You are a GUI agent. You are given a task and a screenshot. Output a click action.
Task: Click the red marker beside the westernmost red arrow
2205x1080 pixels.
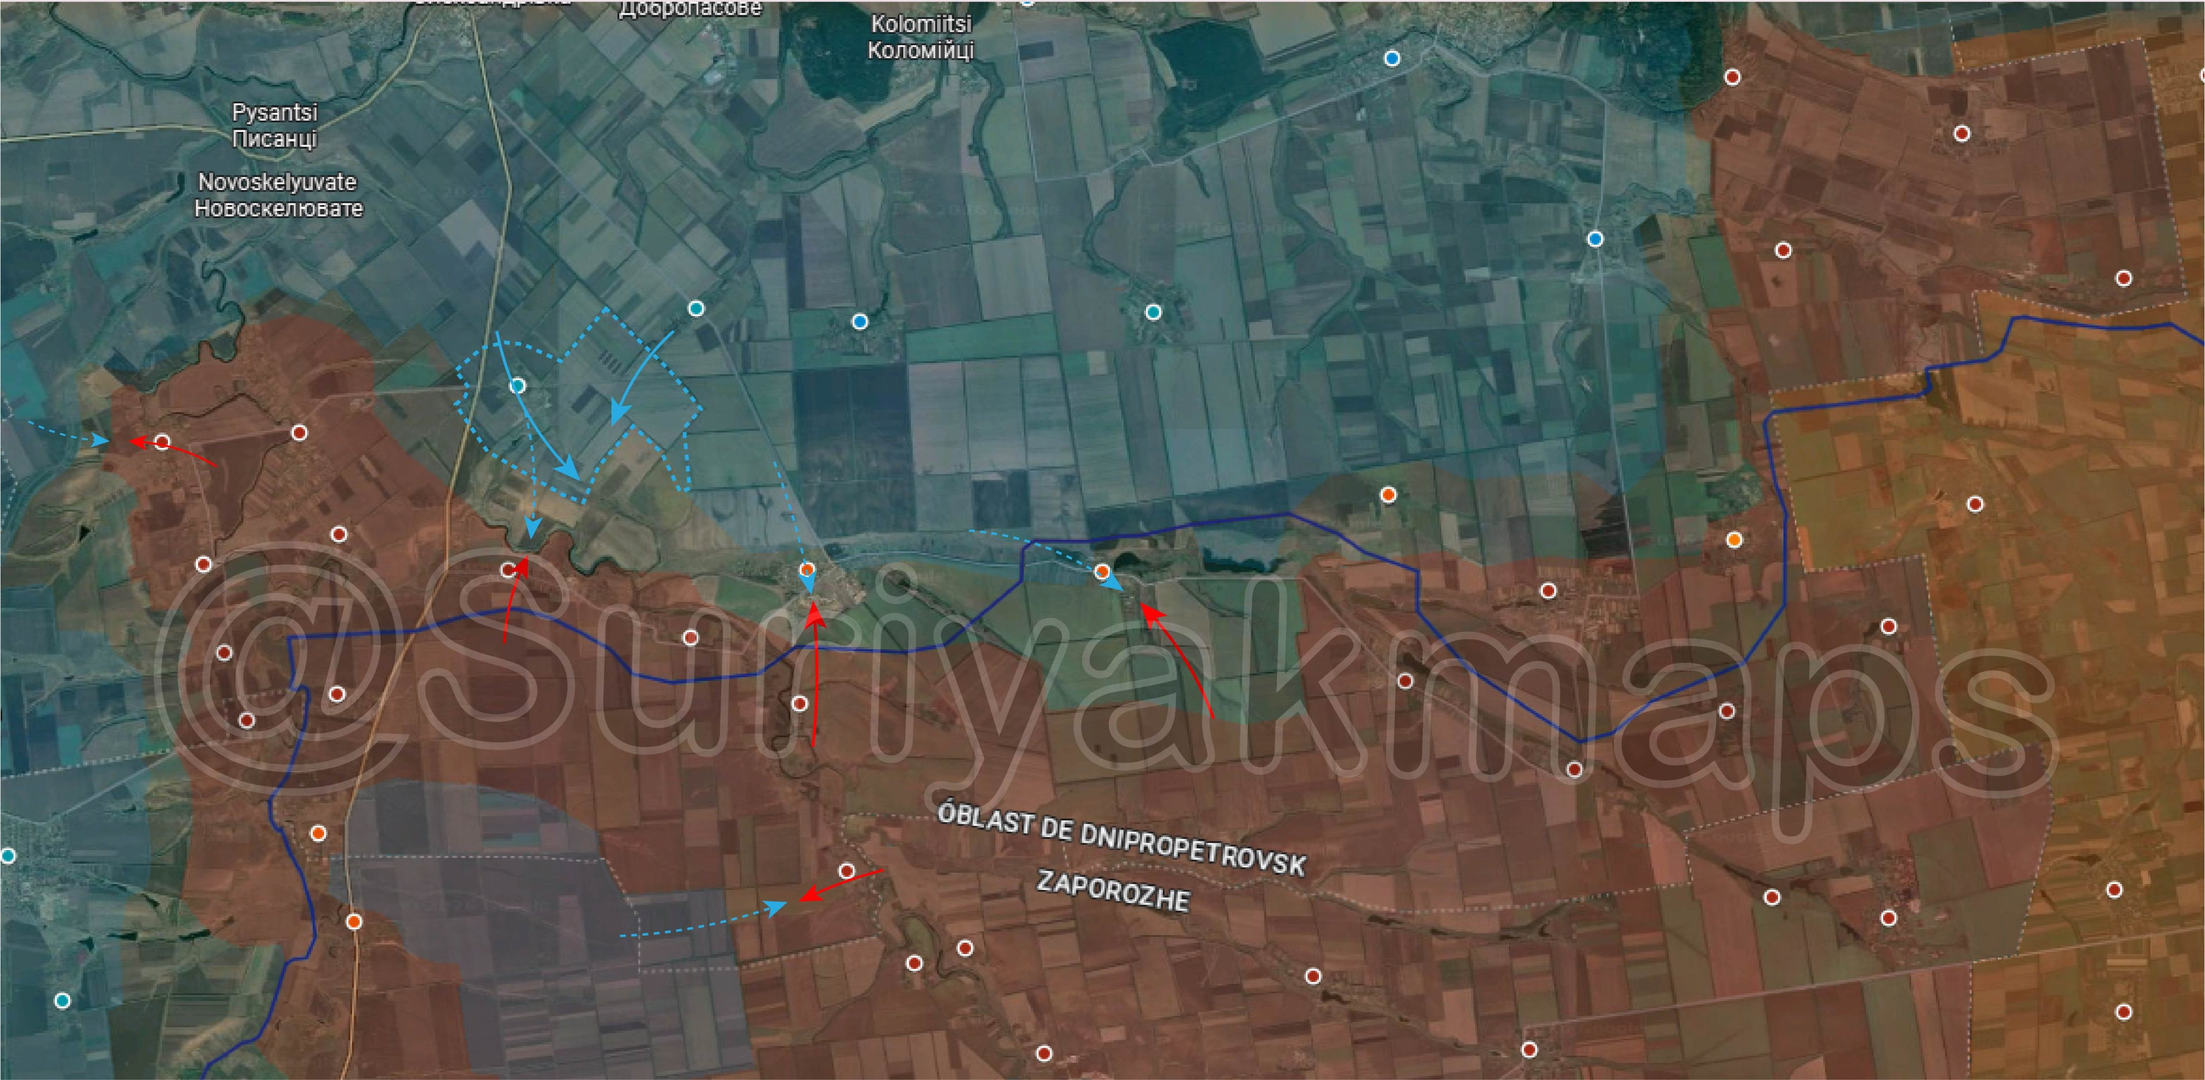click(x=162, y=441)
